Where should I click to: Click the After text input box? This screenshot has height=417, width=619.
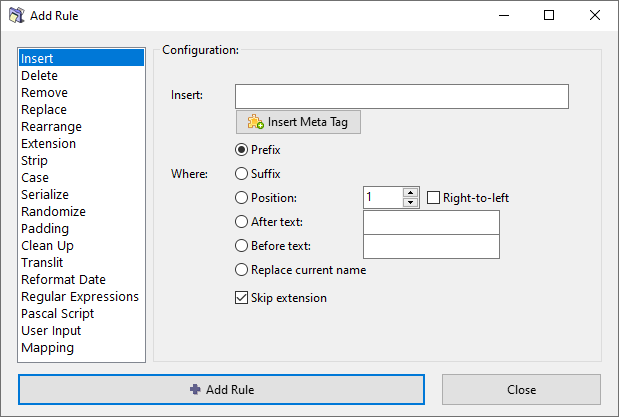(431, 222)
